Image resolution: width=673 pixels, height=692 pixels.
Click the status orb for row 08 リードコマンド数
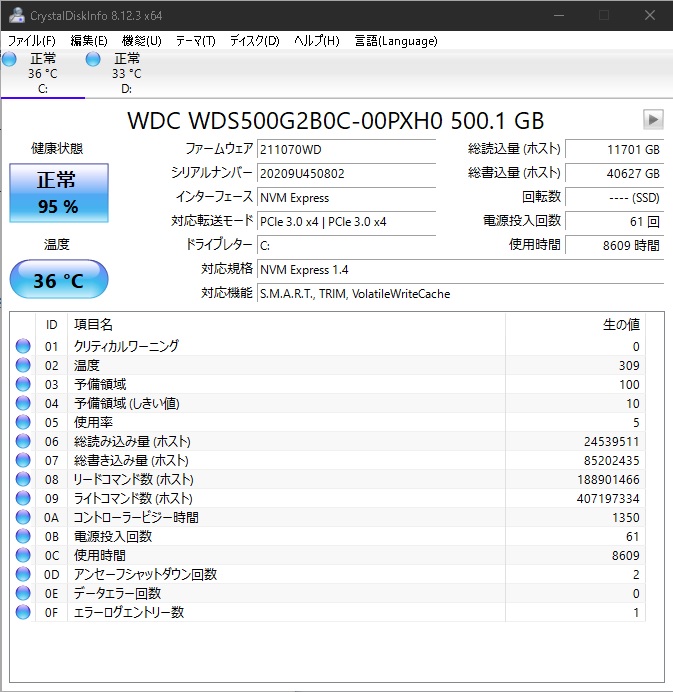click(23, 479)
